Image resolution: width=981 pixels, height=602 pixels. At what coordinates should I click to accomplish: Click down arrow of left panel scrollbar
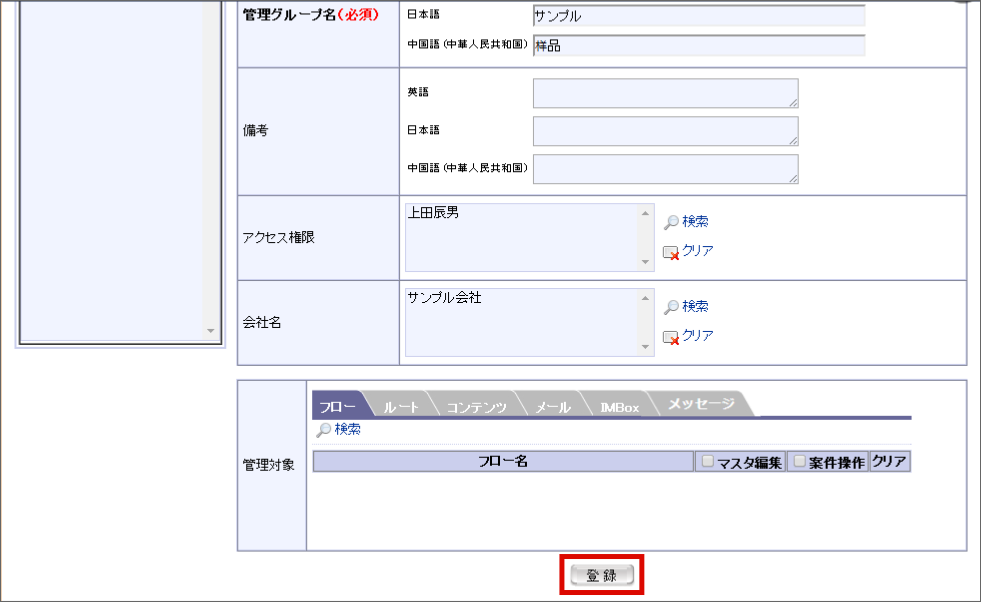211,330
